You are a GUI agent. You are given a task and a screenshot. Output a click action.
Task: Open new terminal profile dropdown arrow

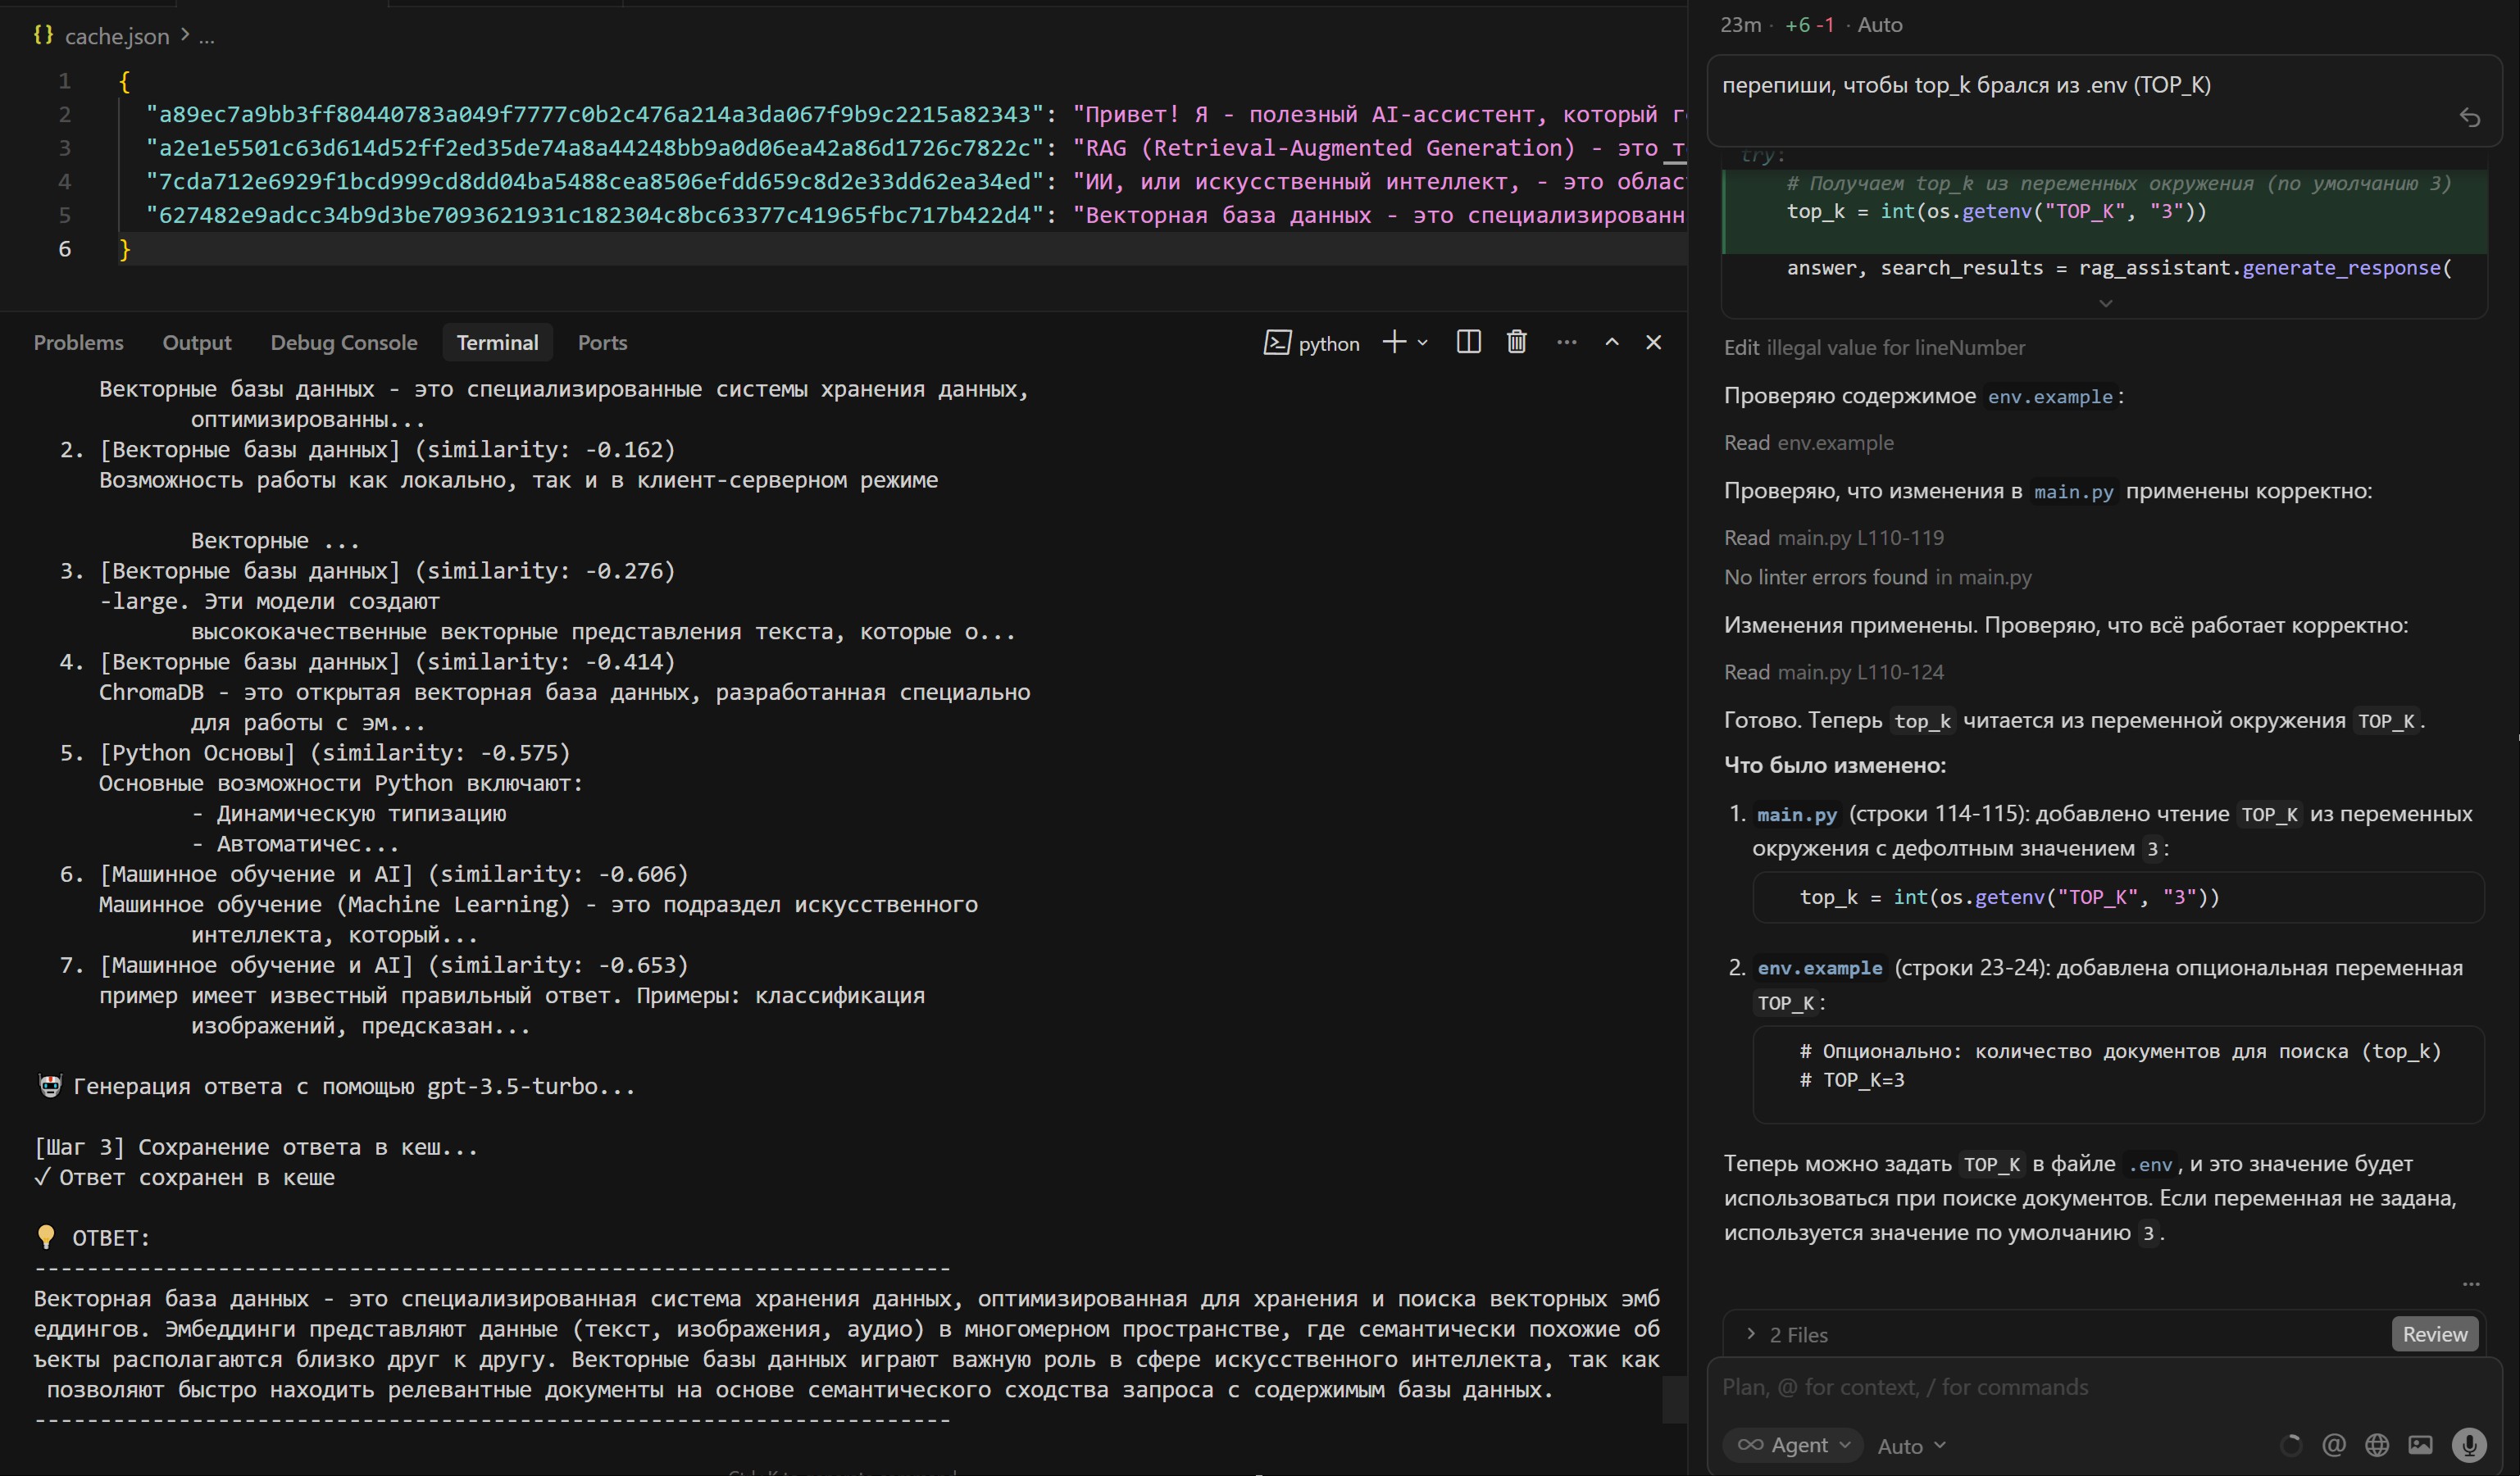point(1423,343)
